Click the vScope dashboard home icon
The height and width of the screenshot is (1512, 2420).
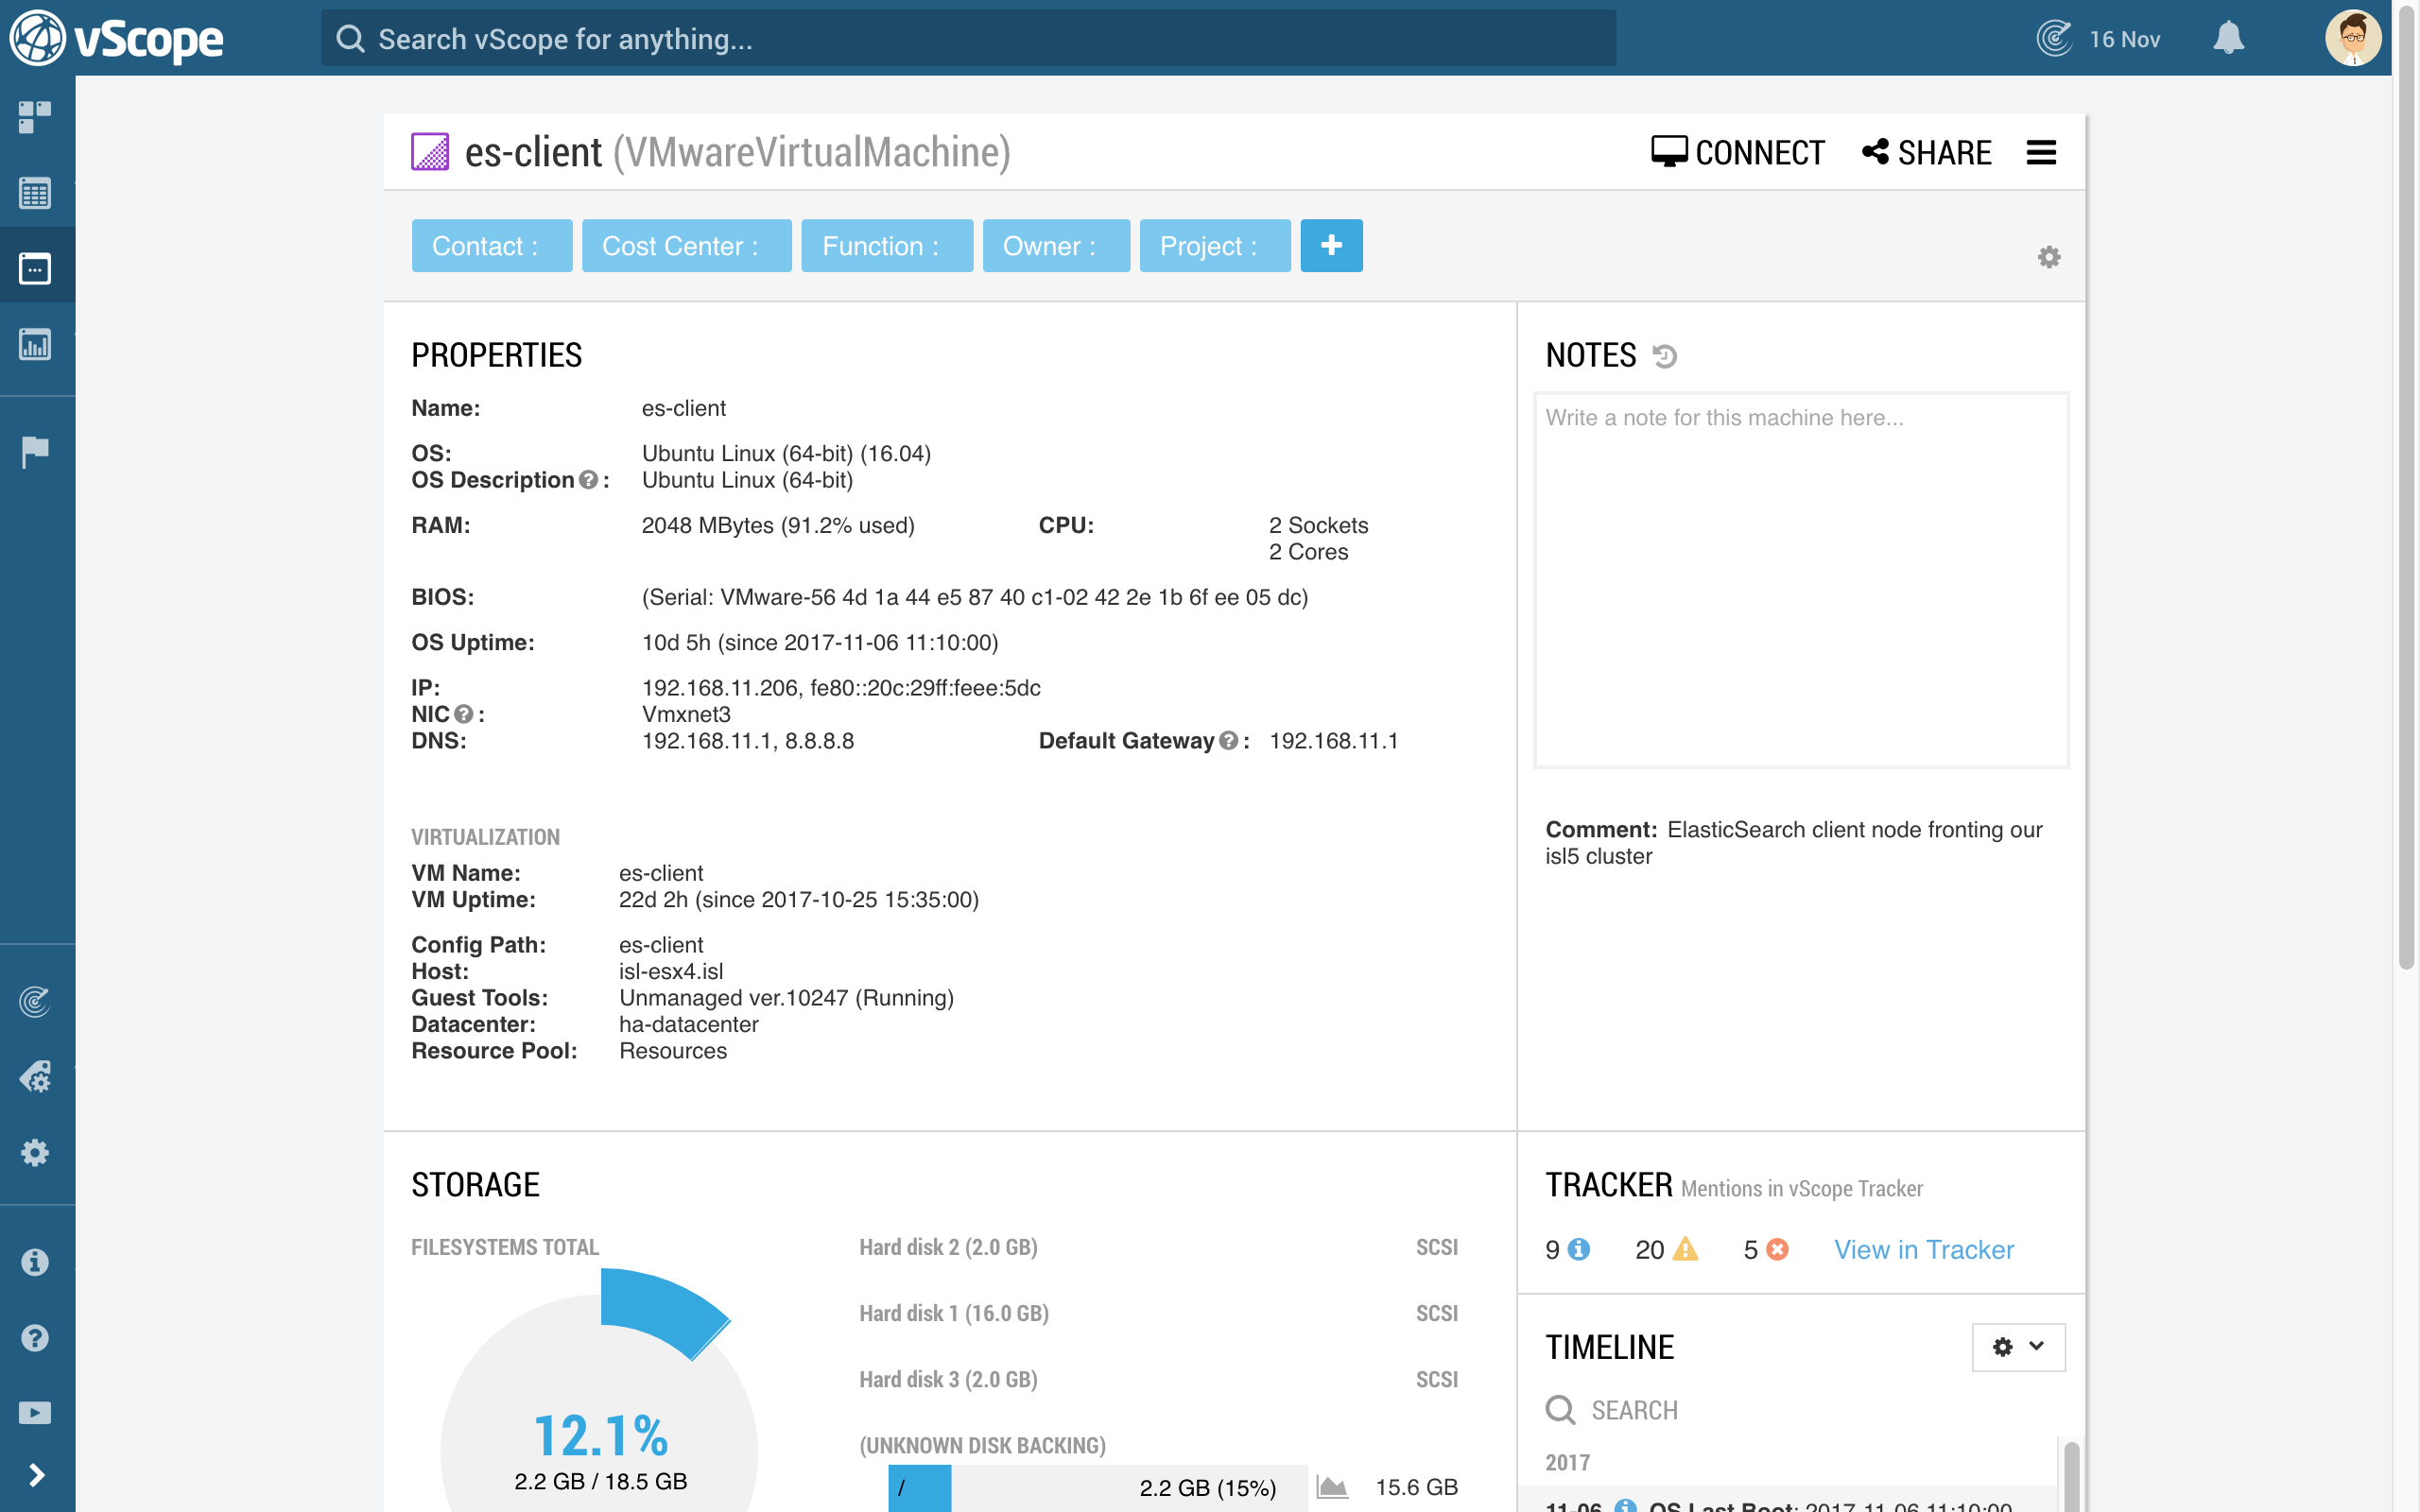click(37, 115)
